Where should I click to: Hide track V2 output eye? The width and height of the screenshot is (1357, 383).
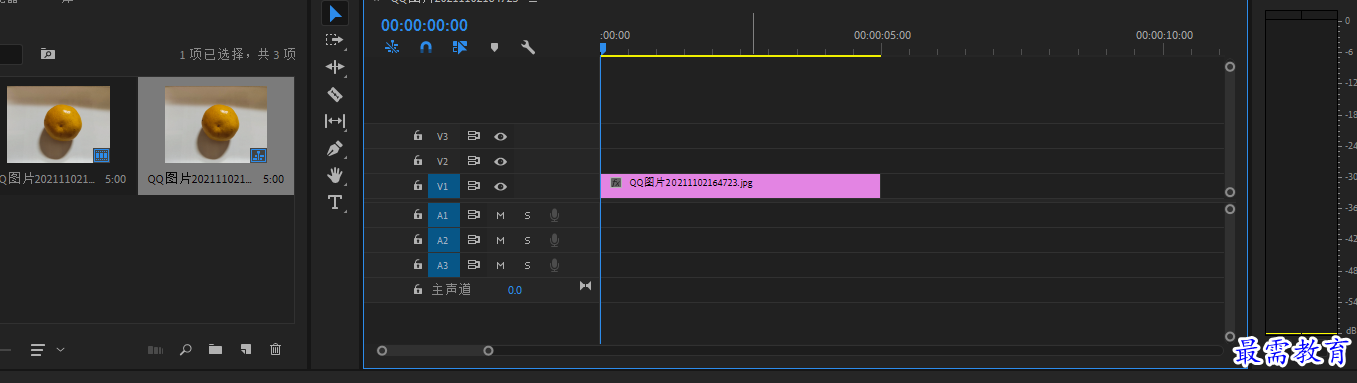click(500, 161)
